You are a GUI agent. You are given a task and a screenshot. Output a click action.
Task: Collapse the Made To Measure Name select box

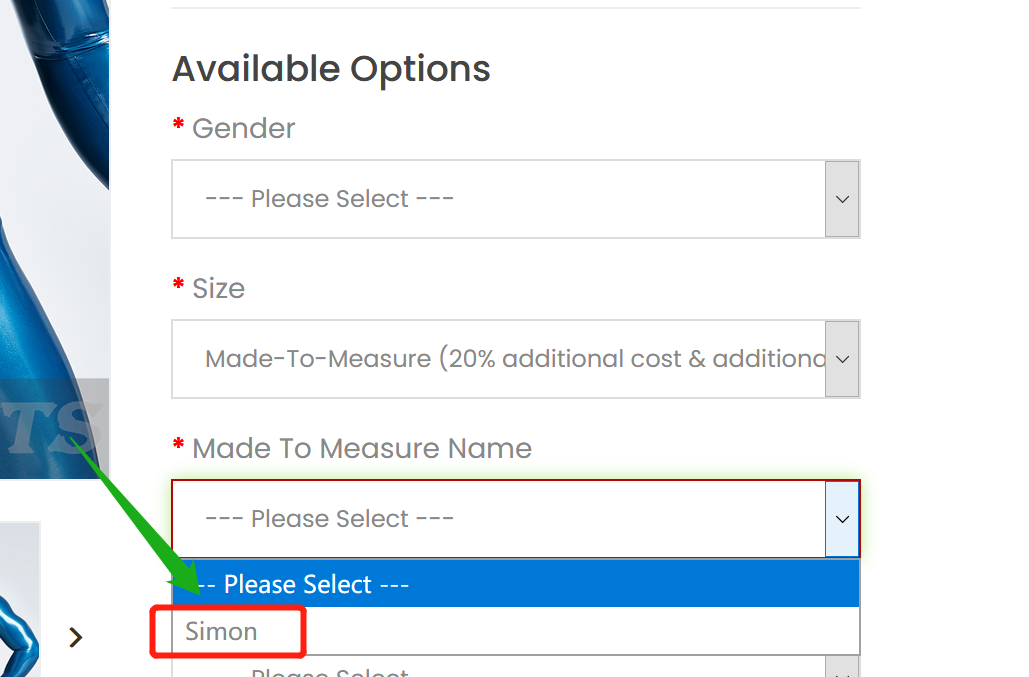[x=516, y=519]
